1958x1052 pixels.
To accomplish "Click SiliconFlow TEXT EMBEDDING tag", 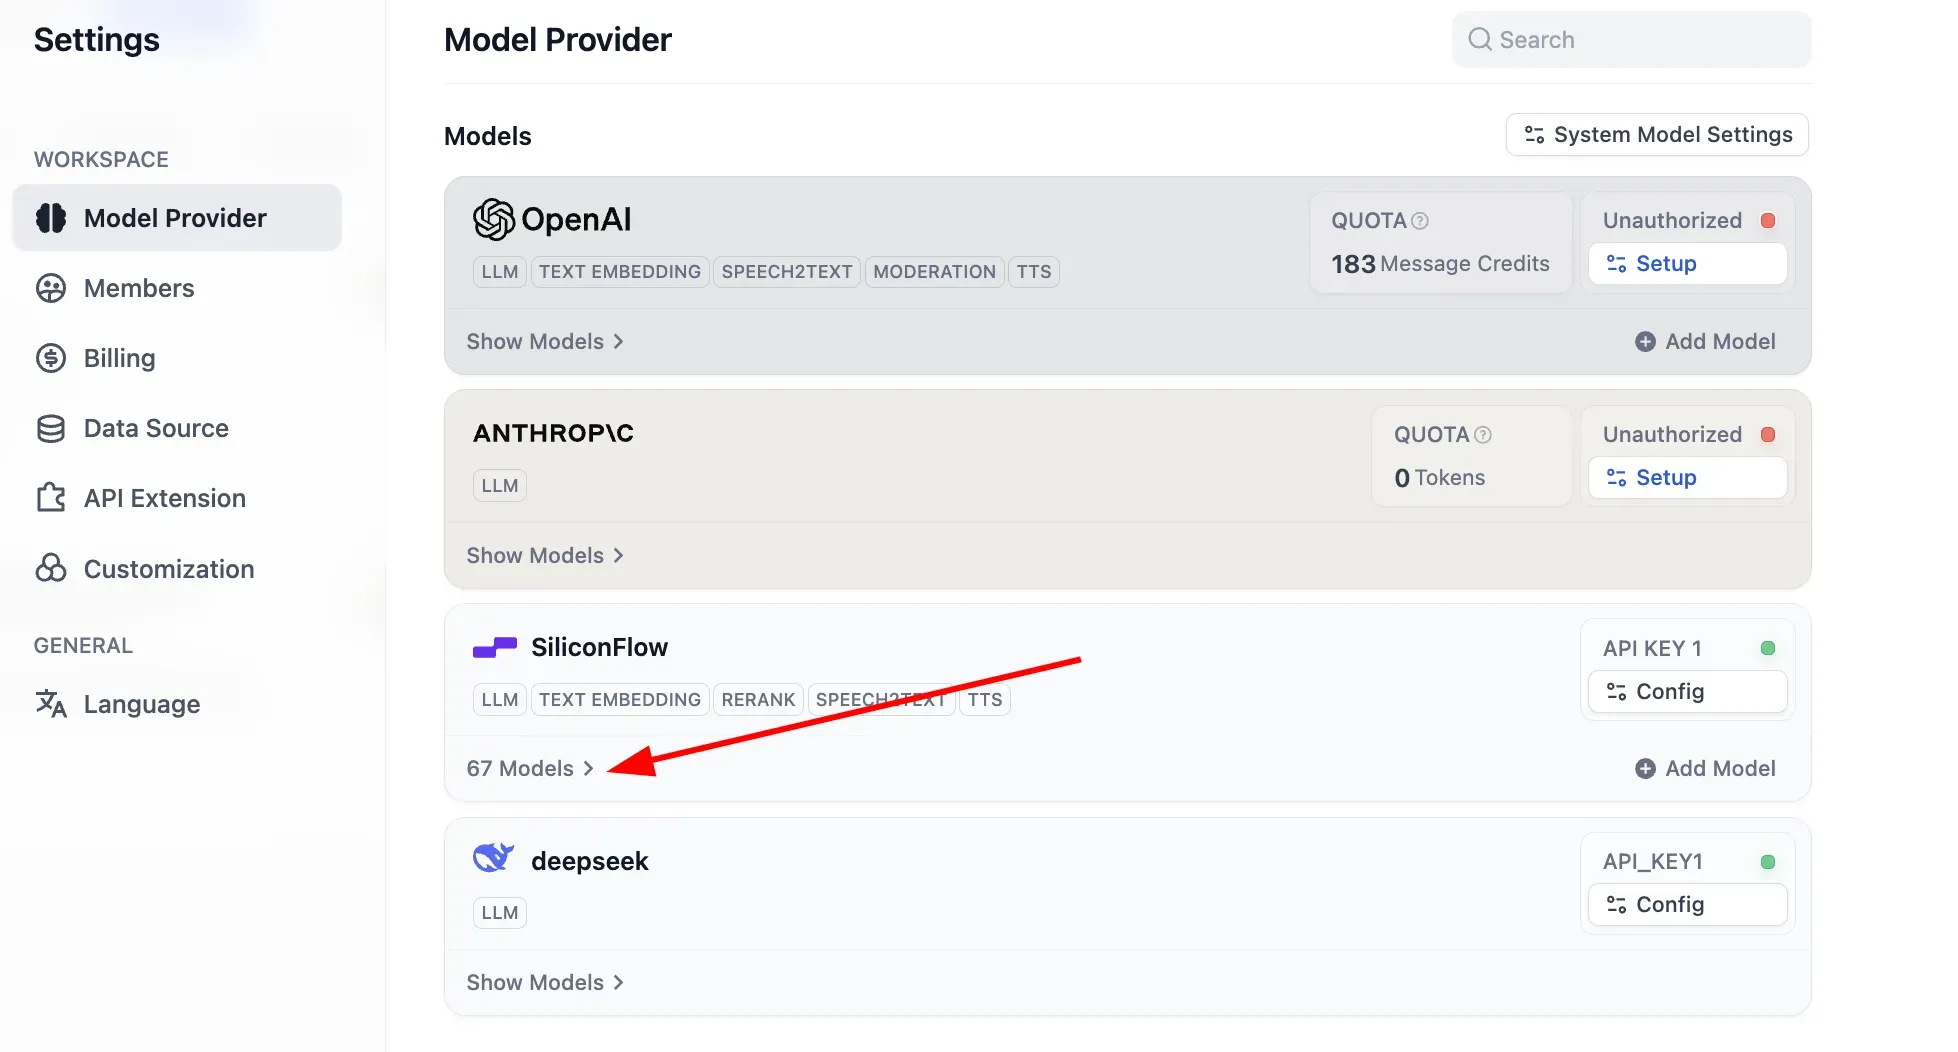I will pos(620,700).
